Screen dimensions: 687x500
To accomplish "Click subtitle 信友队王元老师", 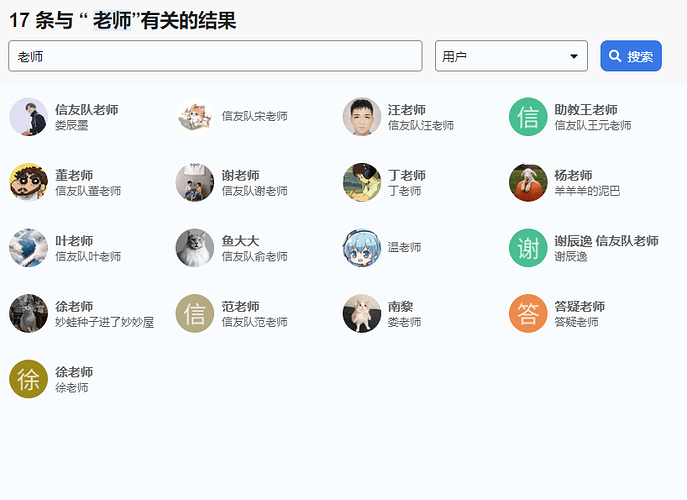I will 593,125.
